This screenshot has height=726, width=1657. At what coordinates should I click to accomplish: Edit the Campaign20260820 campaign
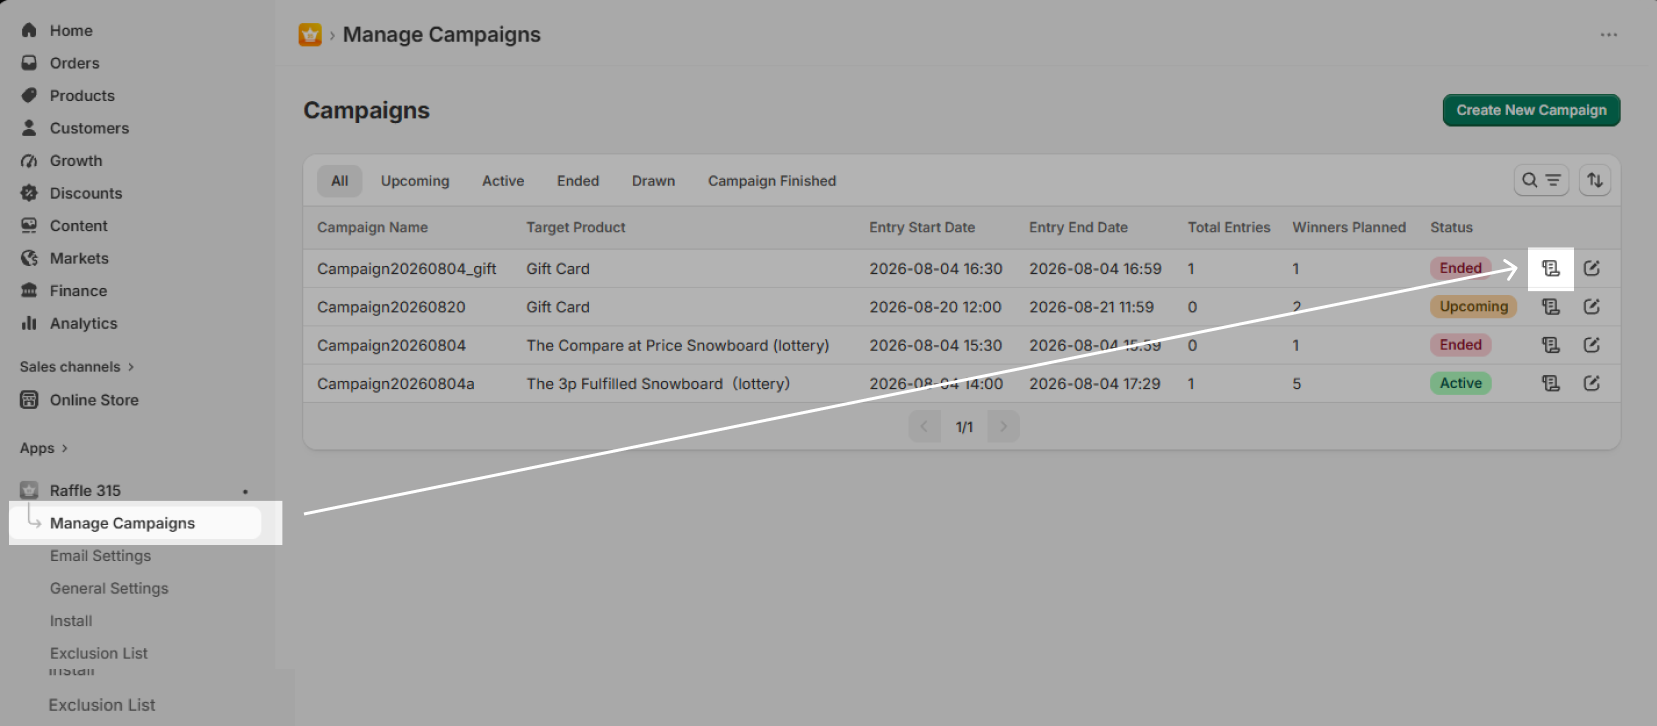(x=1592, y=307)
